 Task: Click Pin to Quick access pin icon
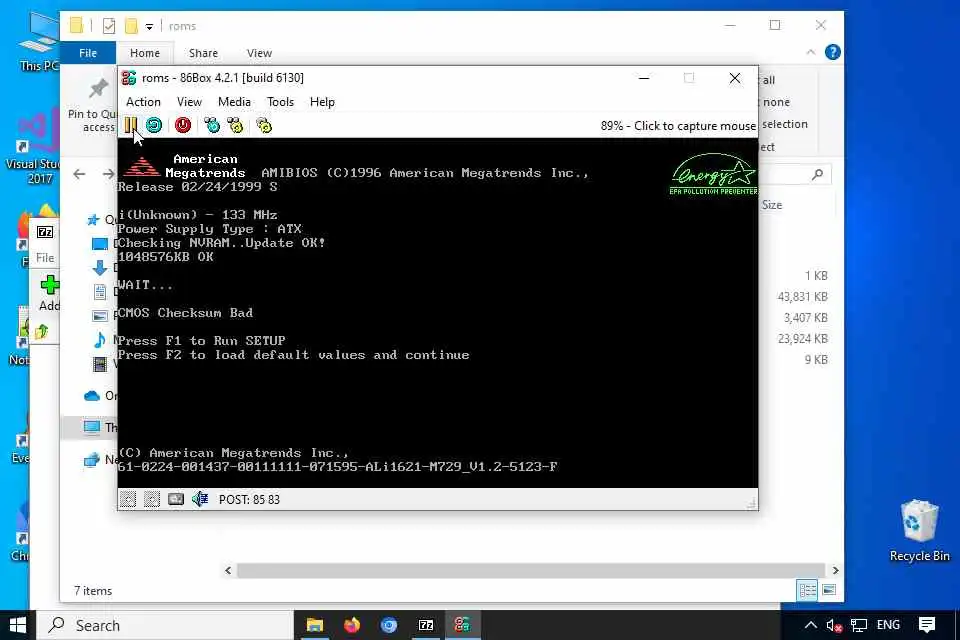[x=98, y=89]
